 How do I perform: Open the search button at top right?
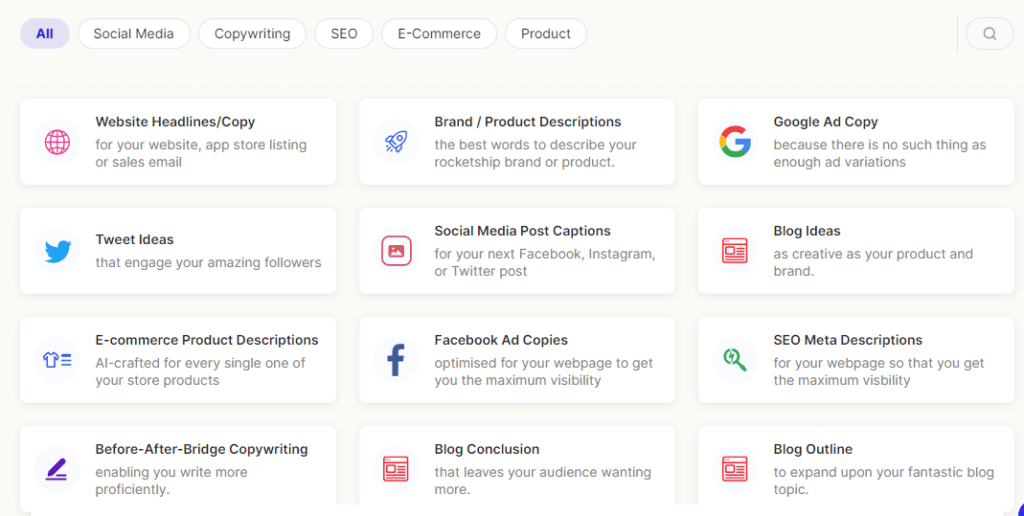click(x=989, y=33)
